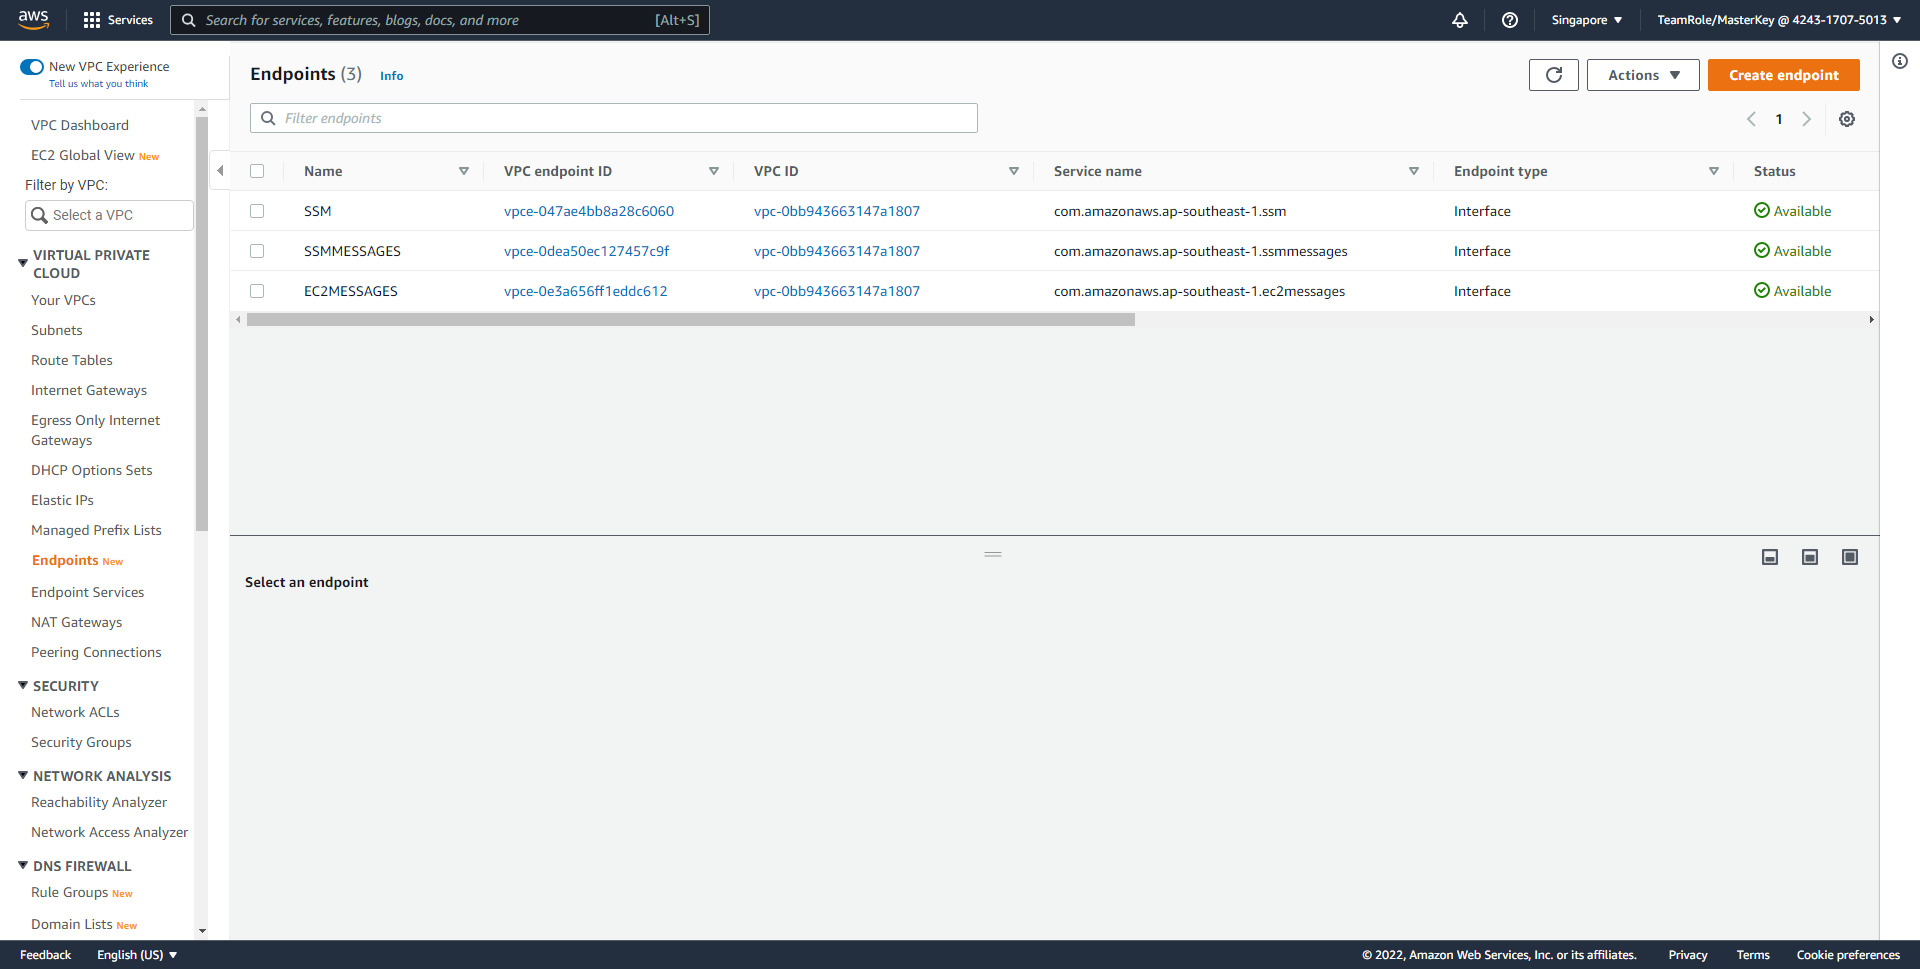Click the page info circle icon
This screenshot has height=969, width=1920.
click(1899, 61)
